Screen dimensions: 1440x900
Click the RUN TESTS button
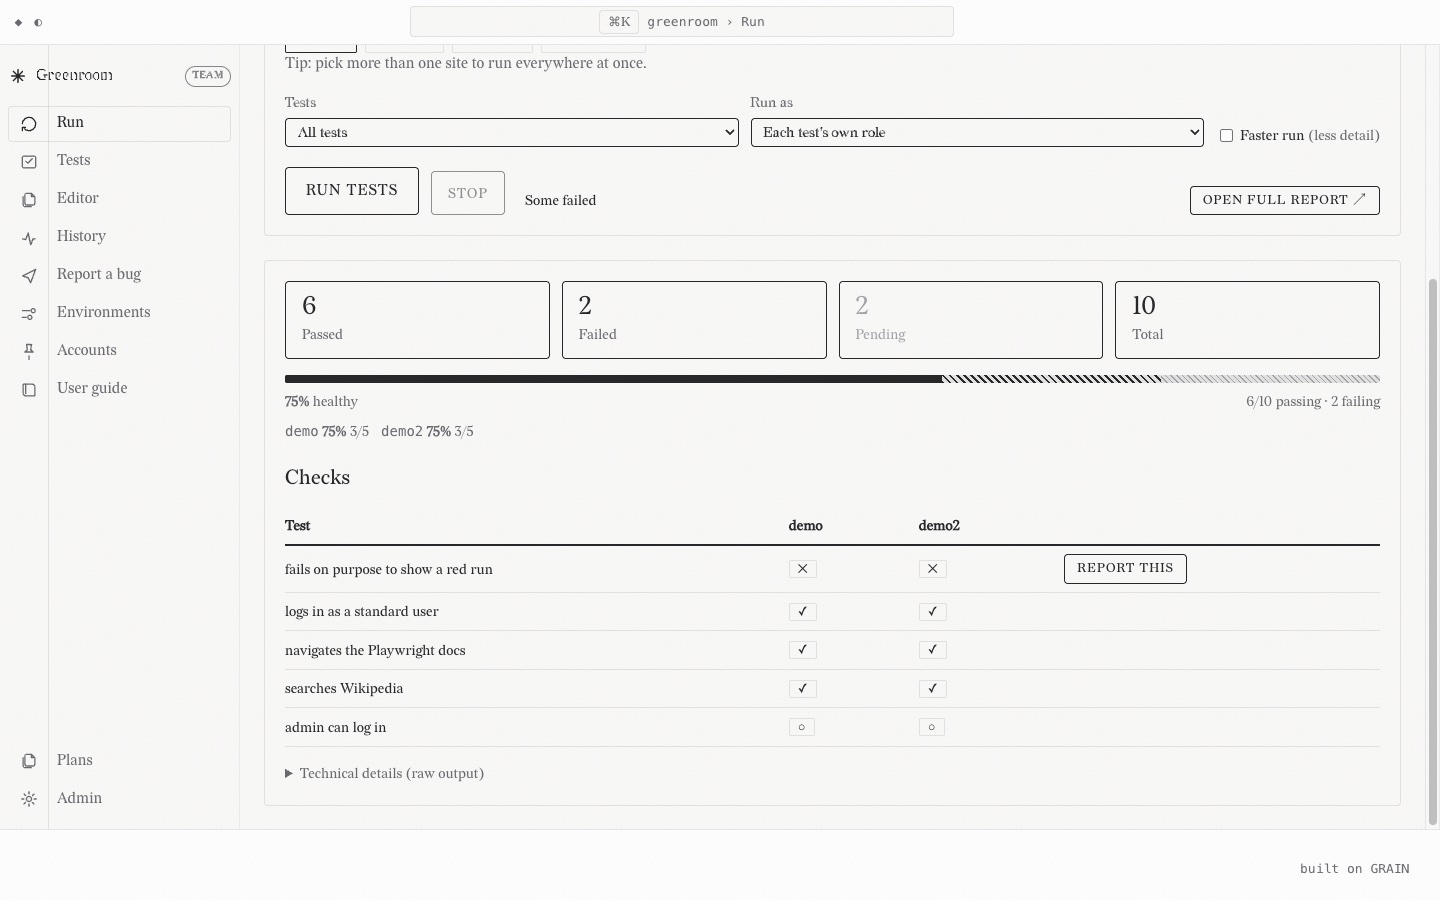pos(352,191)
